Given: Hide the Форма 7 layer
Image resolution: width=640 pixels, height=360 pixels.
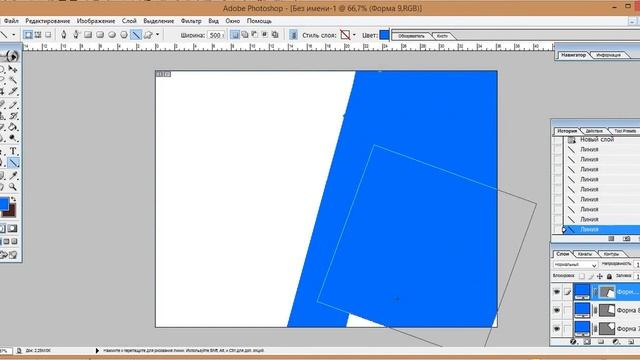Looking at the screenshot, I should pyautogui.click(x=557, y=328).
